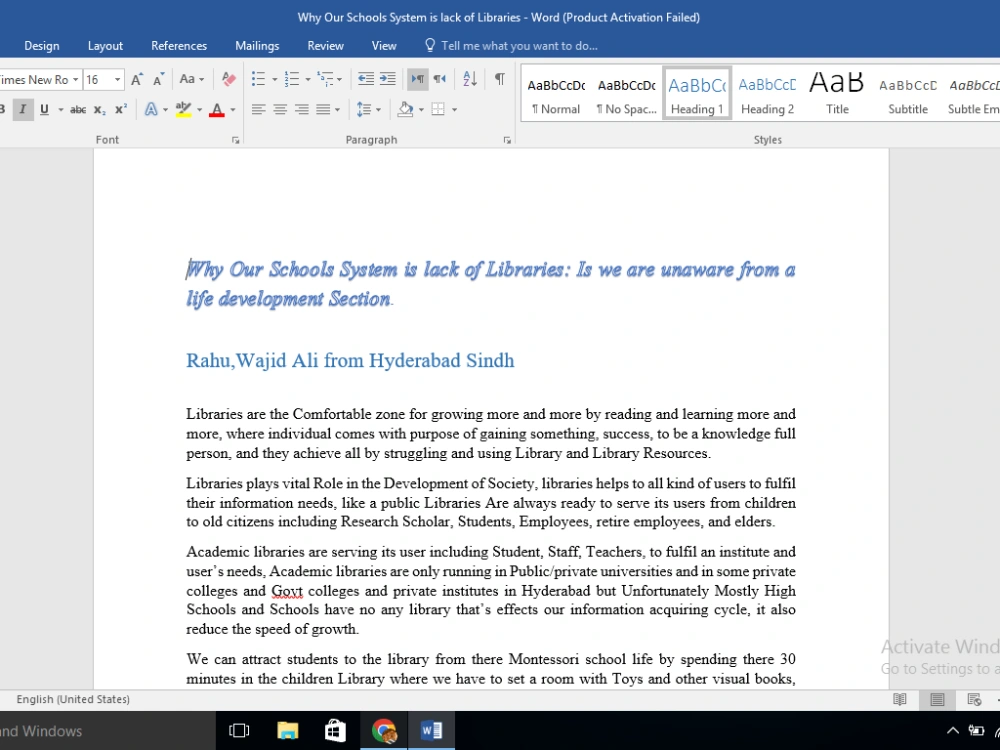Screen dimensions: 1000x750
Task: Expand bullet library dropdown arrow
Action: (x=275, y=80)
